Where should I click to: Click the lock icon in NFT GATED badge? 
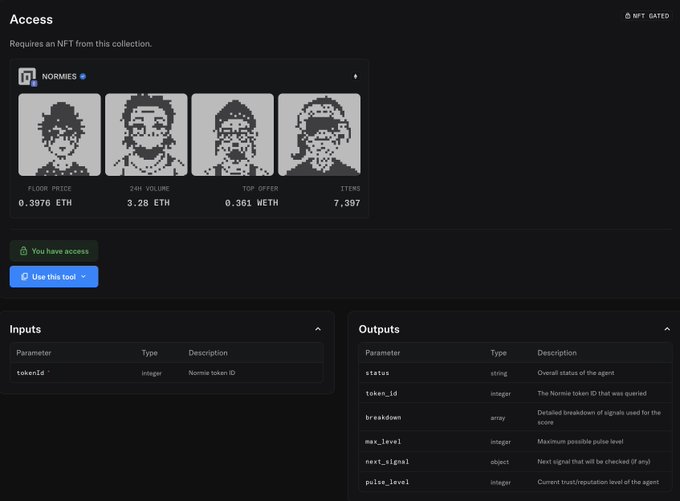[627, 16]
